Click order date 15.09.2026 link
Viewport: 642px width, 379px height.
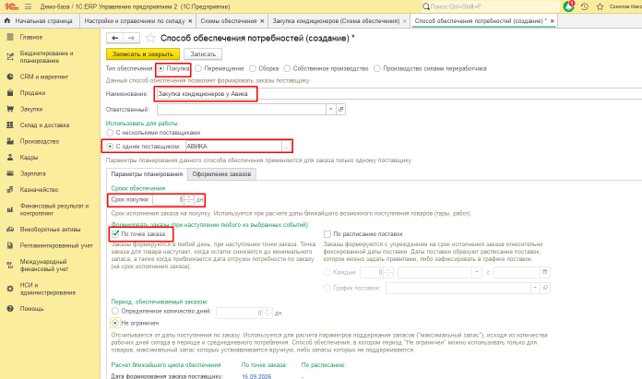click(256, 376)
